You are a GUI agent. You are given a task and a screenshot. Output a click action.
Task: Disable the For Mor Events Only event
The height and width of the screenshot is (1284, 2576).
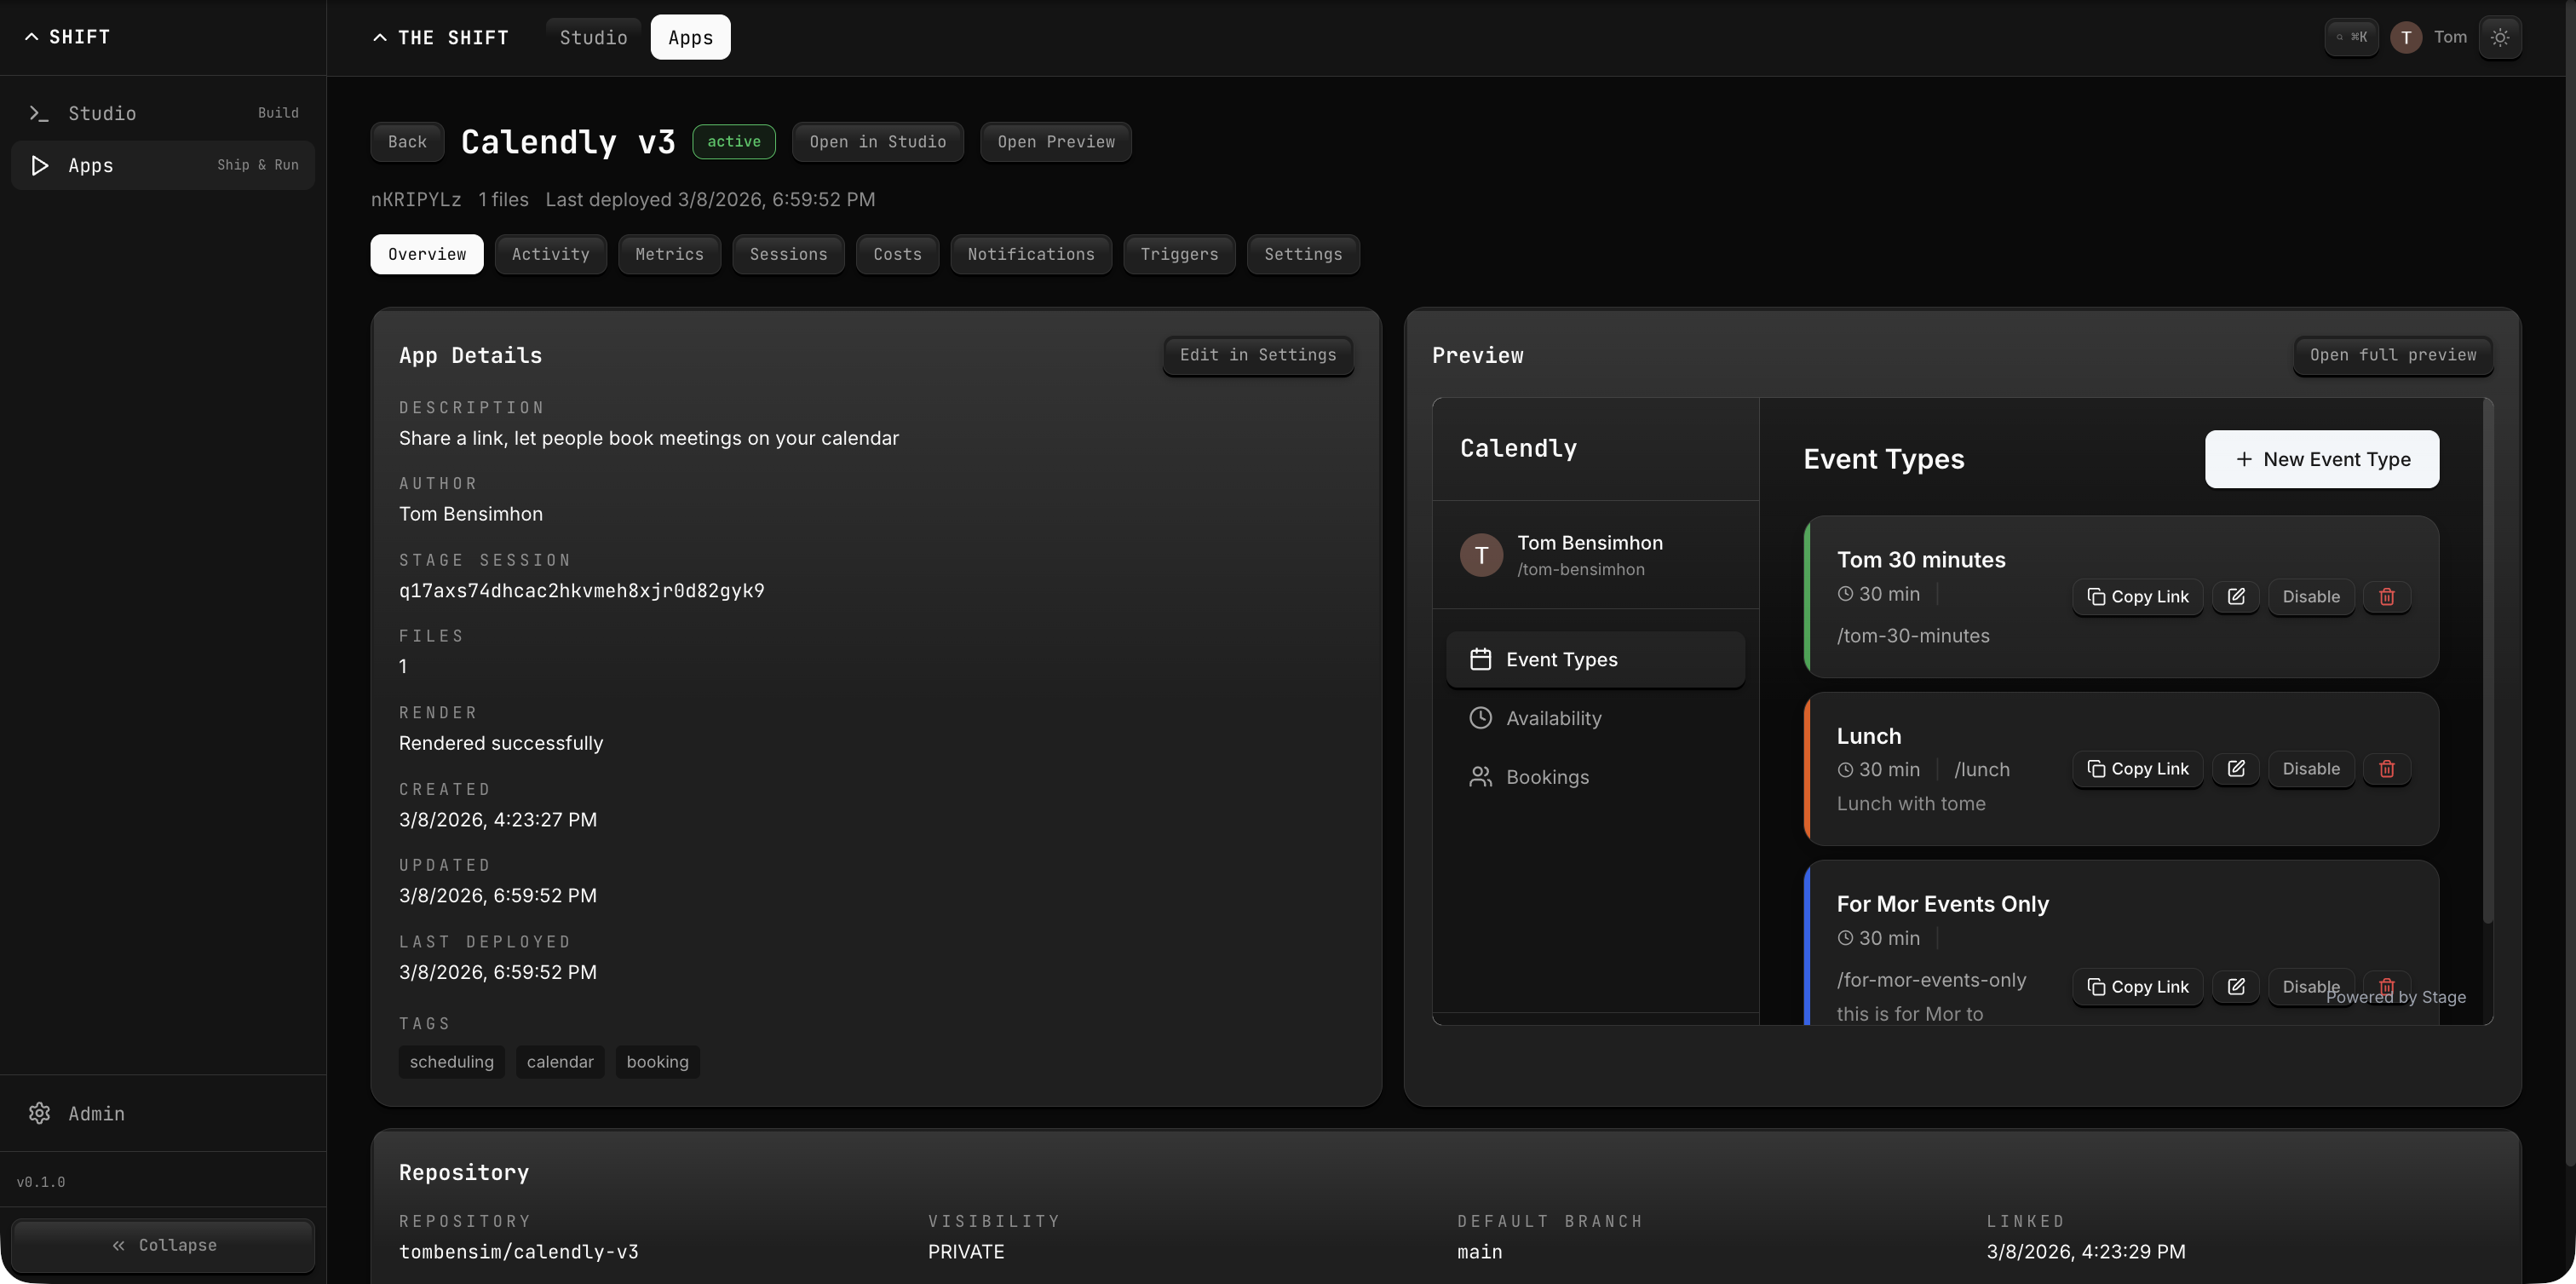coord(2310,986)
